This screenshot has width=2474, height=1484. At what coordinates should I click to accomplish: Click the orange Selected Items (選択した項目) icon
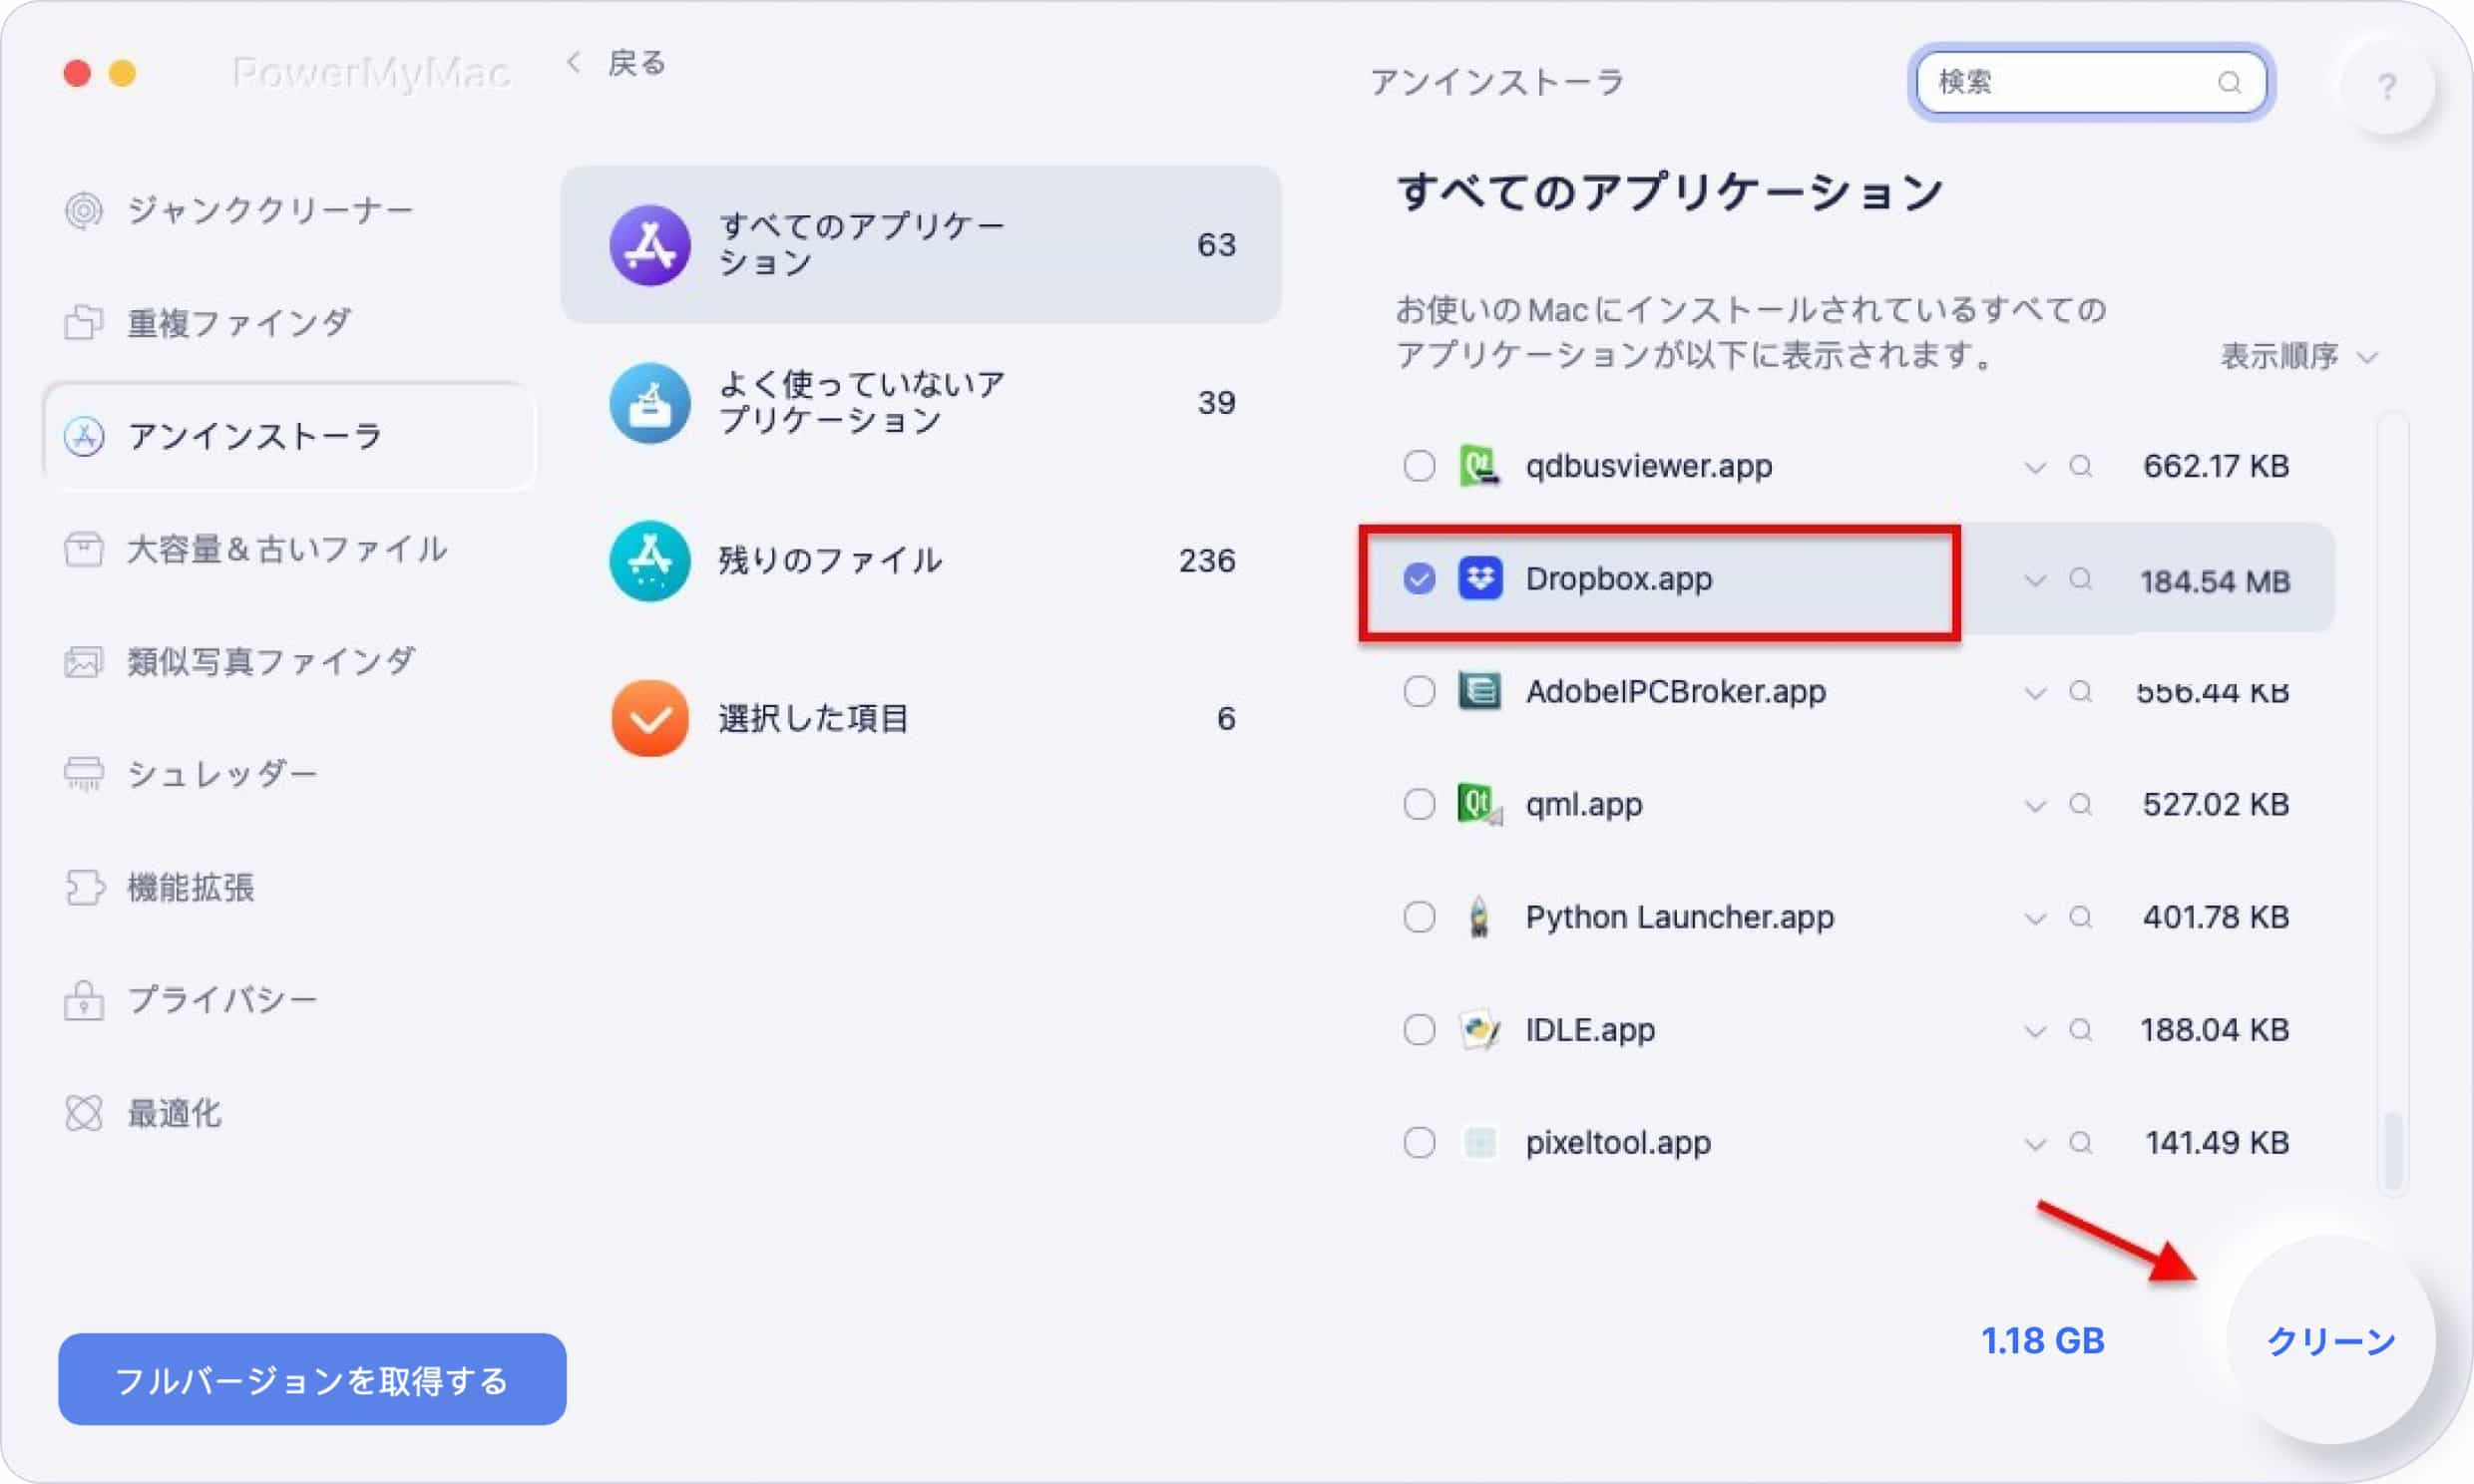(x=650, y=719)
